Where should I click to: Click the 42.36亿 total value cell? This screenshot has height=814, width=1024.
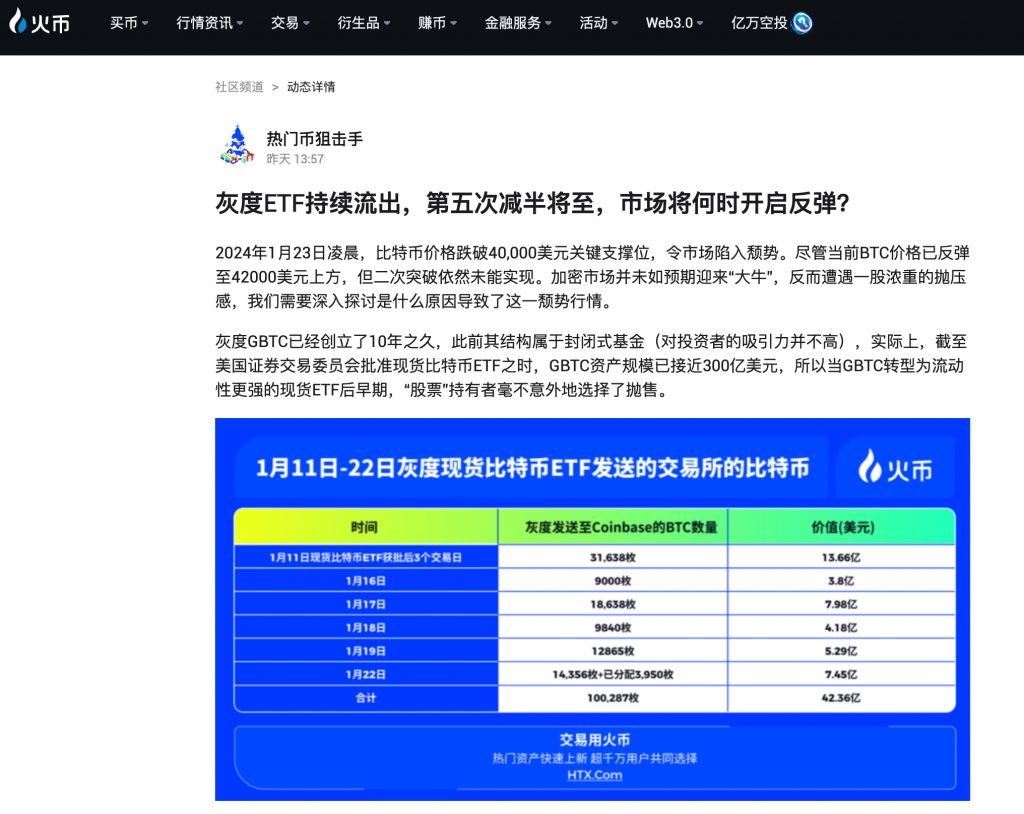(841, 698)
